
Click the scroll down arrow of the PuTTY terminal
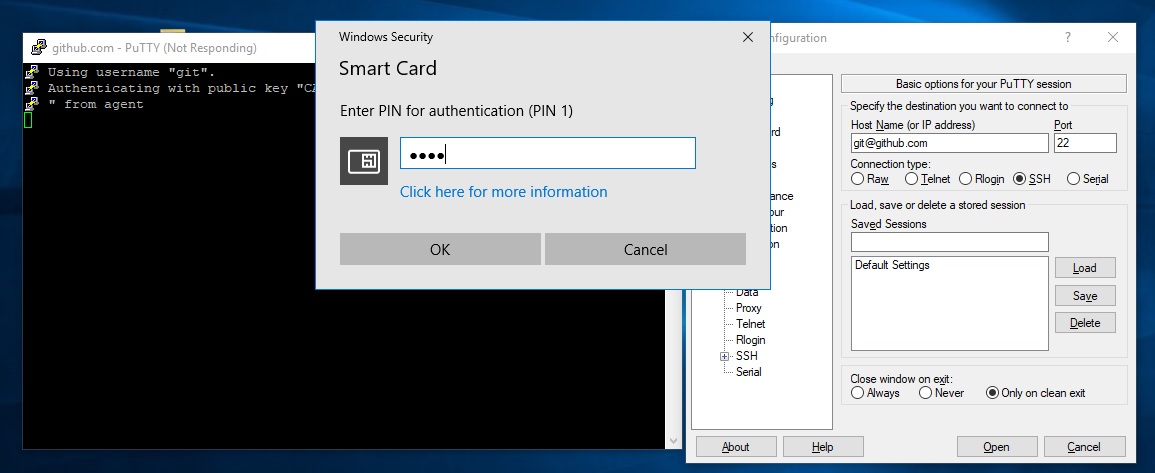673,441
